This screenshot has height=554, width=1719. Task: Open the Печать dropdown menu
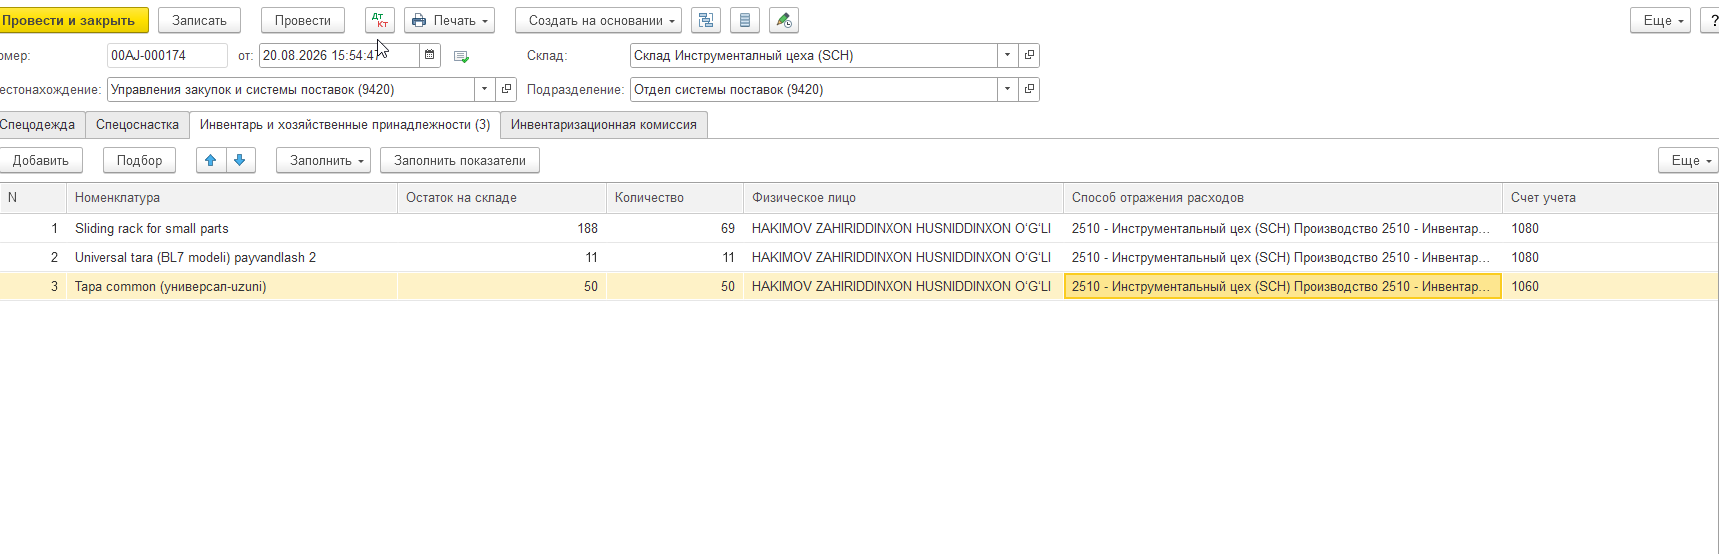coord(450,20)
